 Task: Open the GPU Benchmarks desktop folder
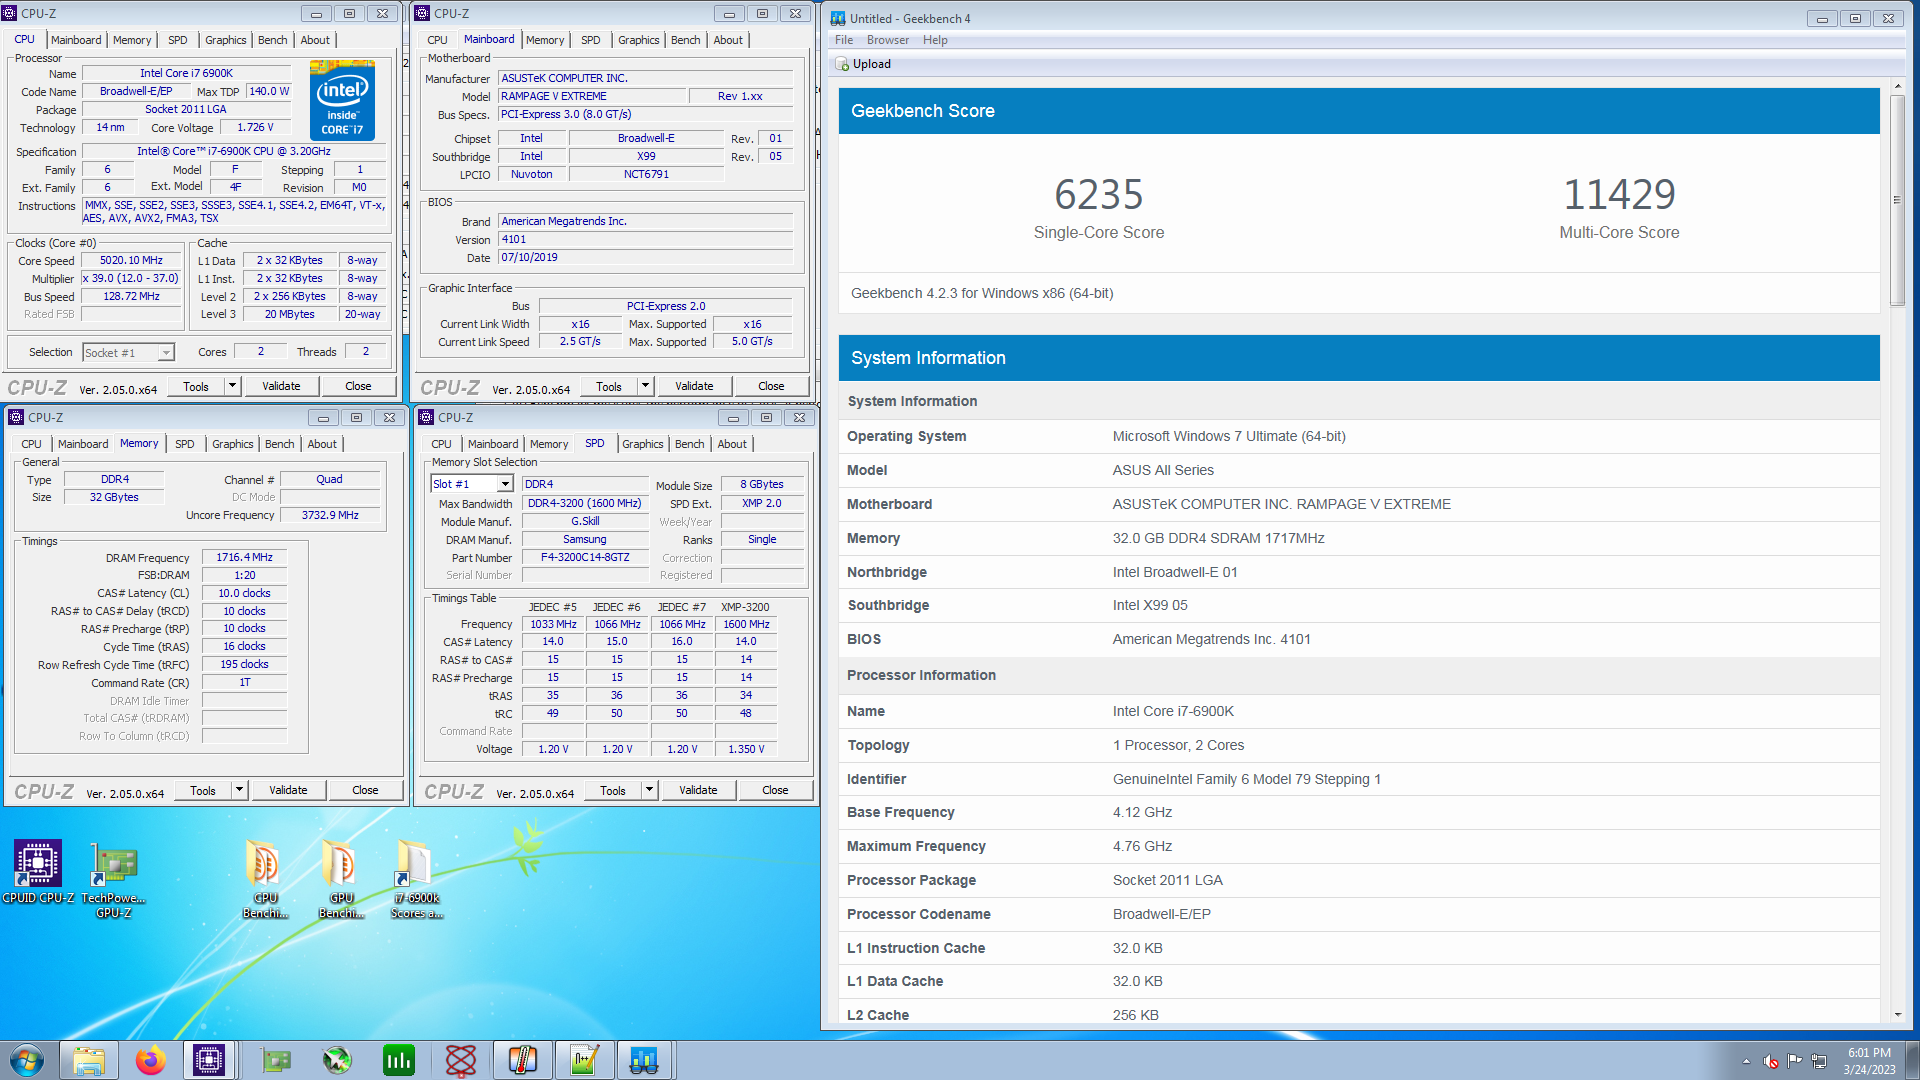(x=341, y=879)
